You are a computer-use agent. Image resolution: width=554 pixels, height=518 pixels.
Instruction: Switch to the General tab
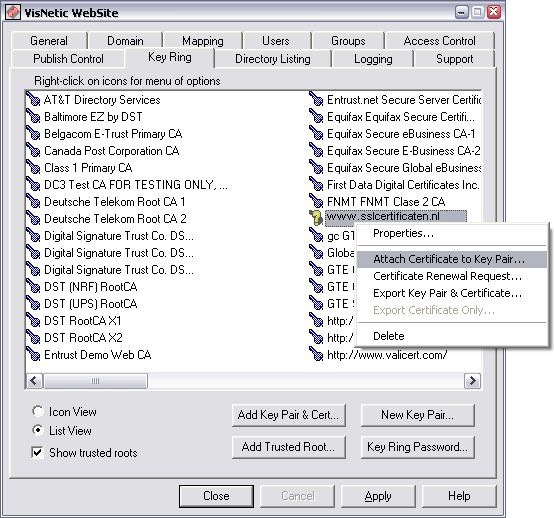point(49,41)
